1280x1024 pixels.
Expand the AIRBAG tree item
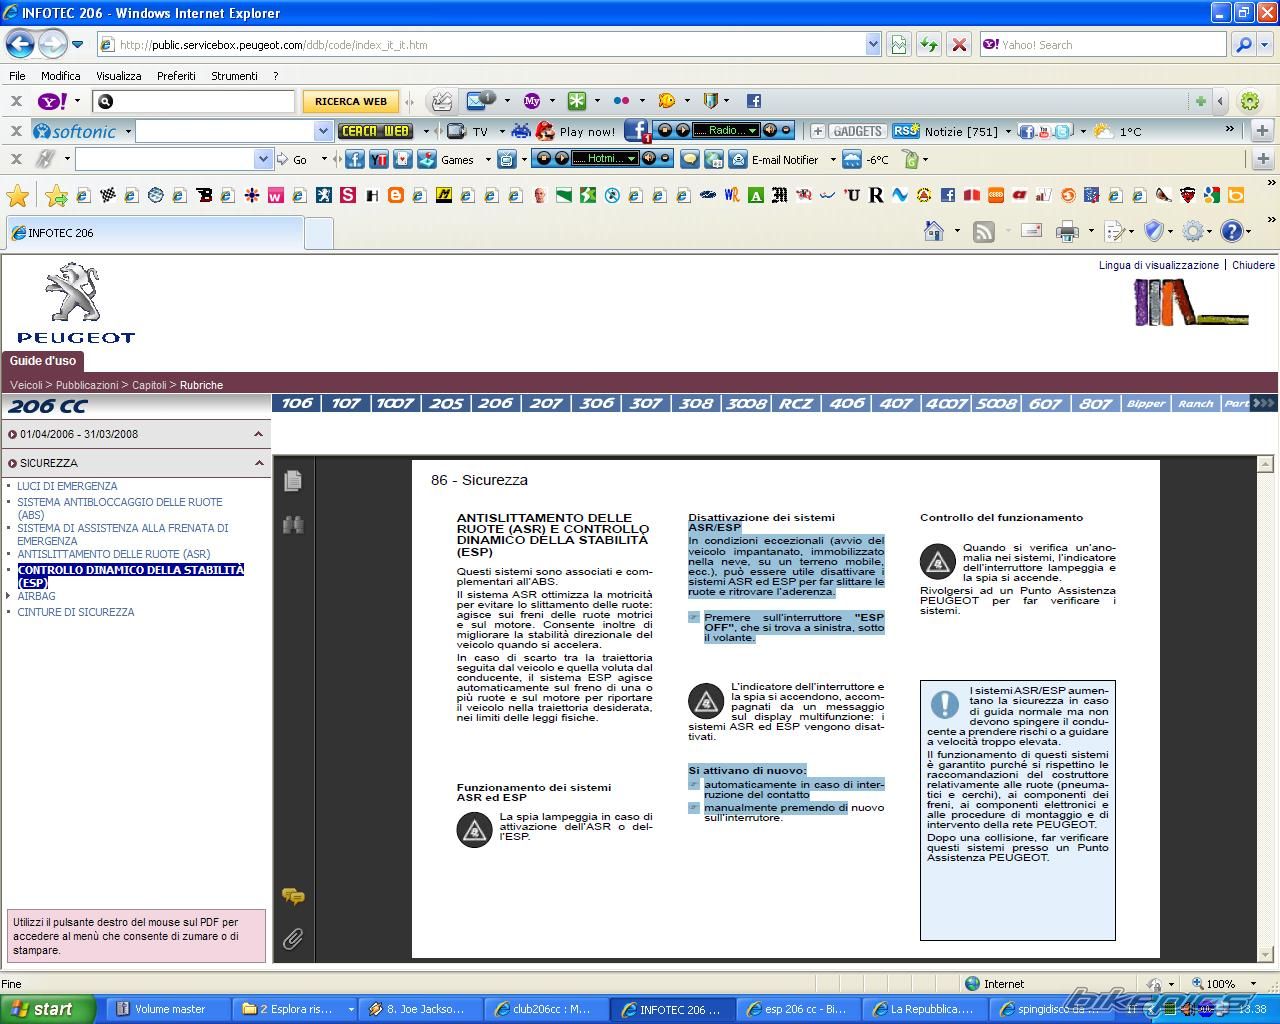tap(9, 596)
